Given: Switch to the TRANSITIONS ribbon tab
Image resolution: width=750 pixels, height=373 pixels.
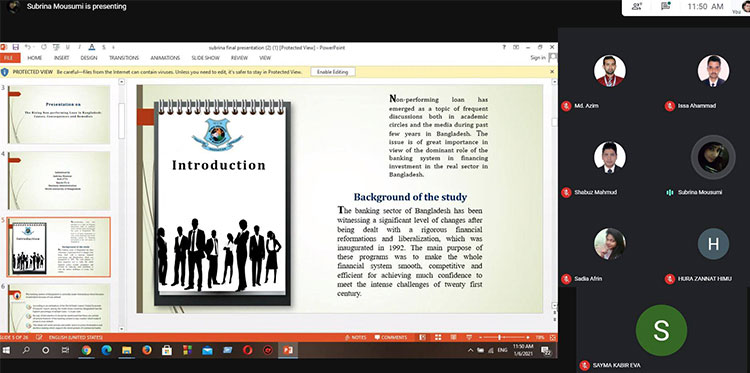Looking at the screenshot, I should click(x=124, y=58).
